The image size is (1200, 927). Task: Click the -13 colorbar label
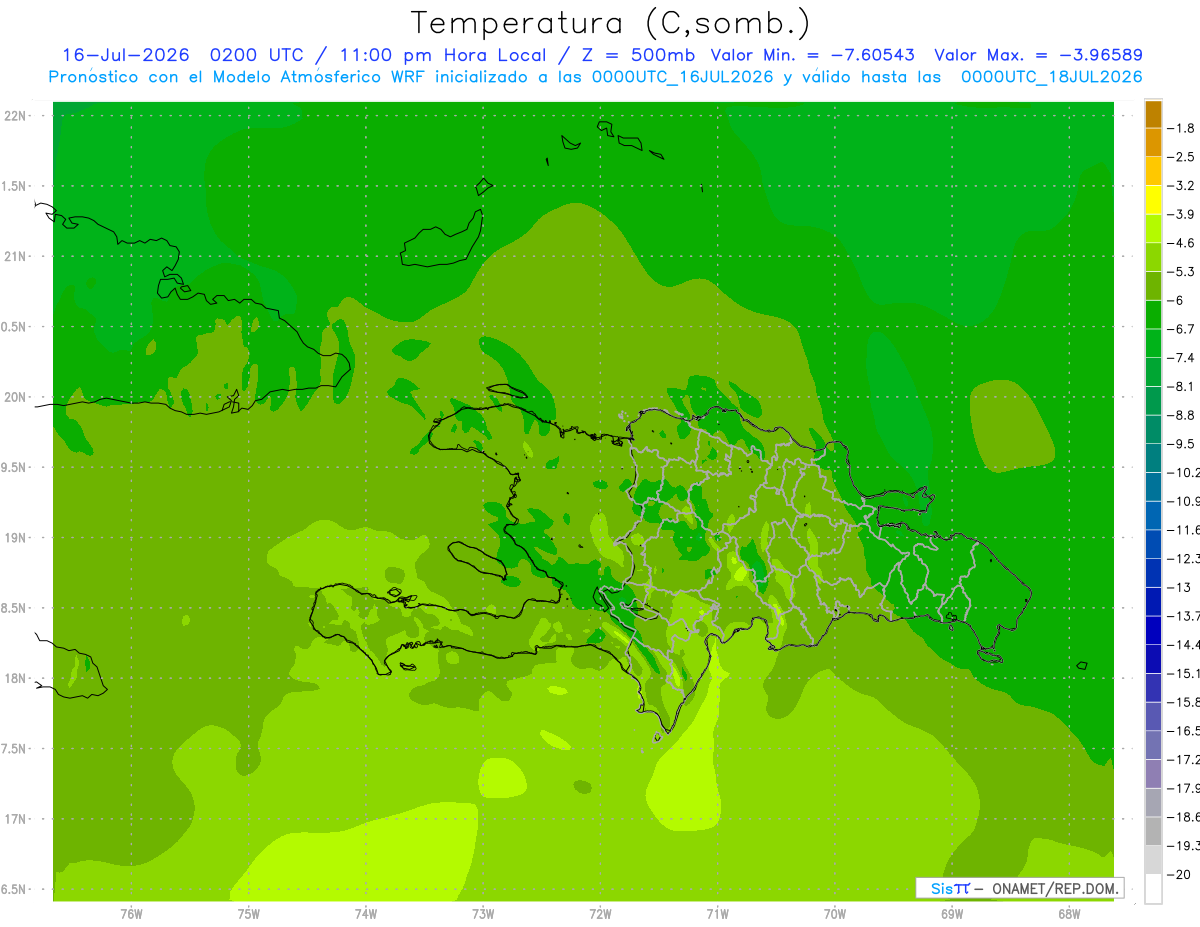coord(1179,587)
